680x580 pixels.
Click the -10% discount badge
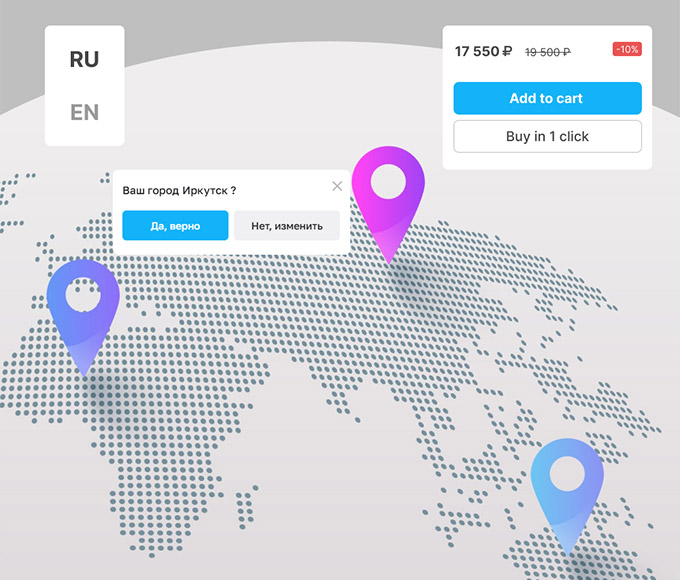coord(627,49)
